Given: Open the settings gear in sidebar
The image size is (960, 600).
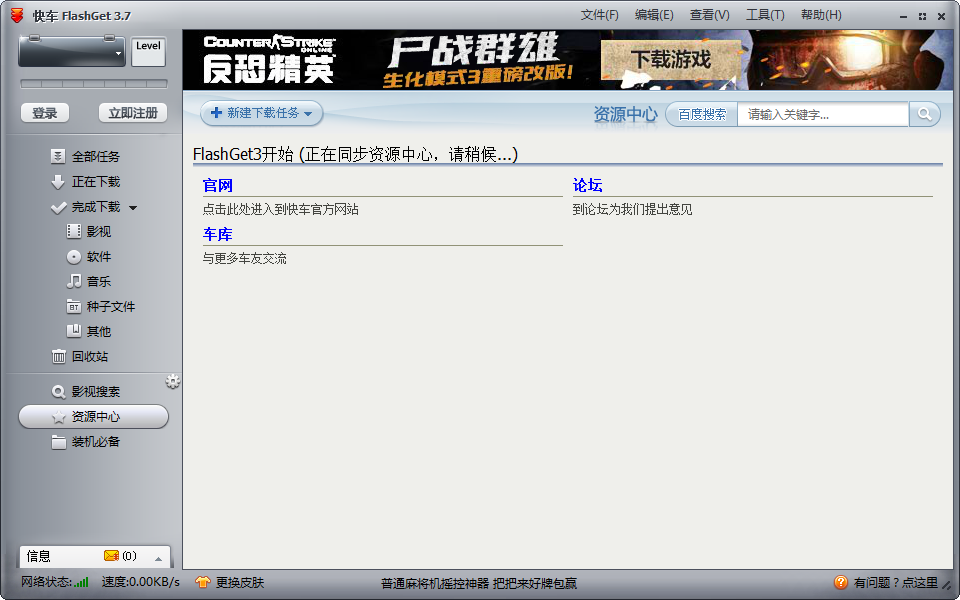Looking at the screenshot, I should click(x=173, y=381).
